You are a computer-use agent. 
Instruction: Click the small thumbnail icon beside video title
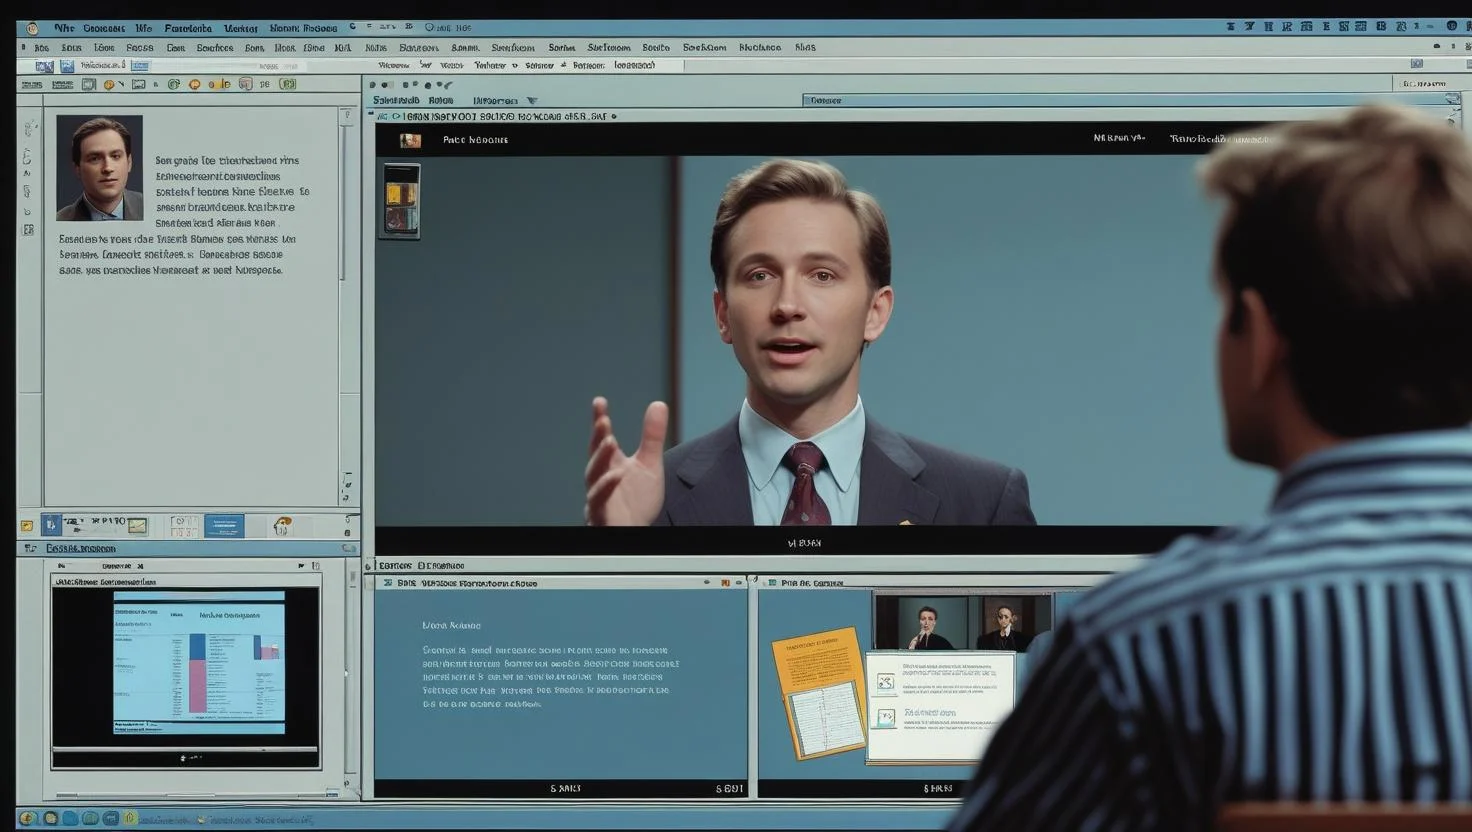[x=410, y=140]
